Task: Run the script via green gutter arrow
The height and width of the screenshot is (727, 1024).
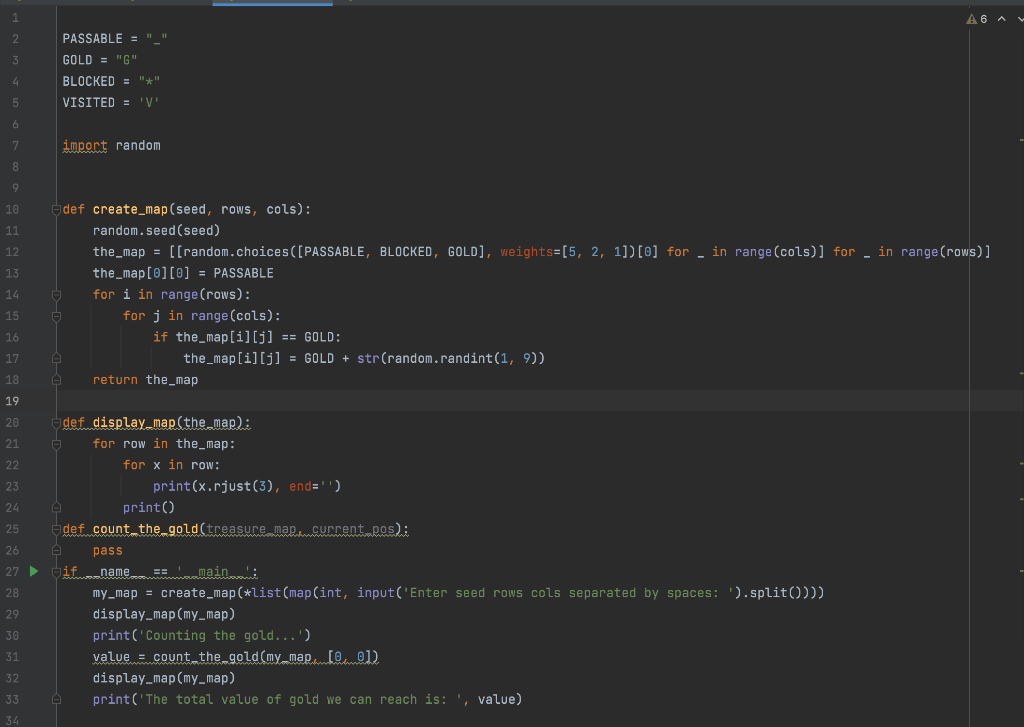Action: pyautogui.click(x=33, y=571)
